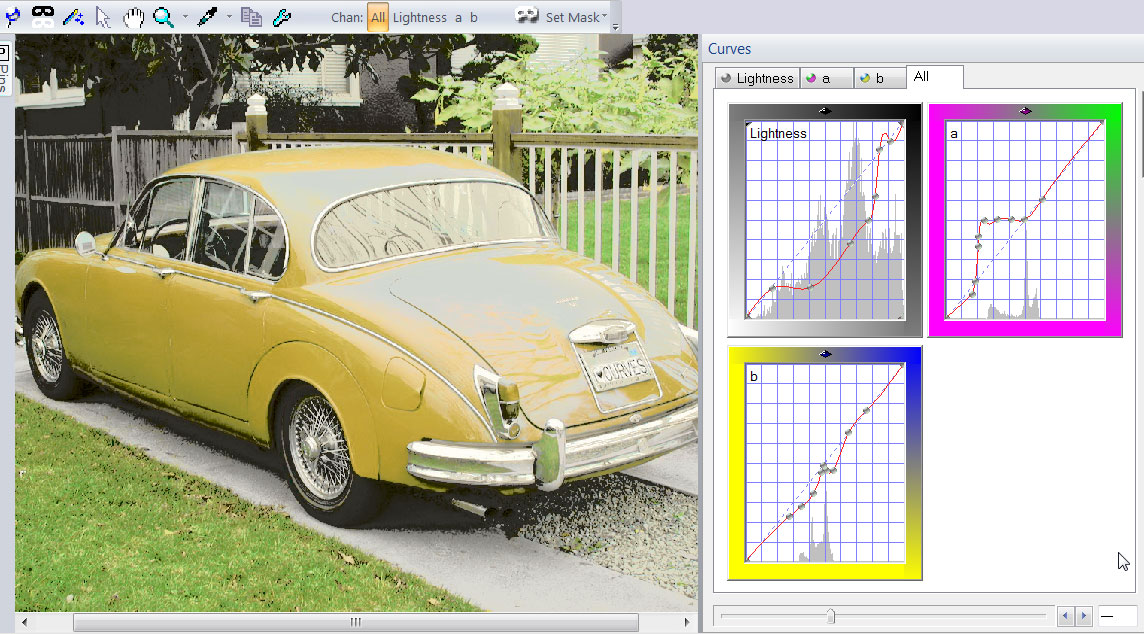Click the value field right of slider arrows
Viewport: 1144px width, 634px height.
[x=1117, y=616]
